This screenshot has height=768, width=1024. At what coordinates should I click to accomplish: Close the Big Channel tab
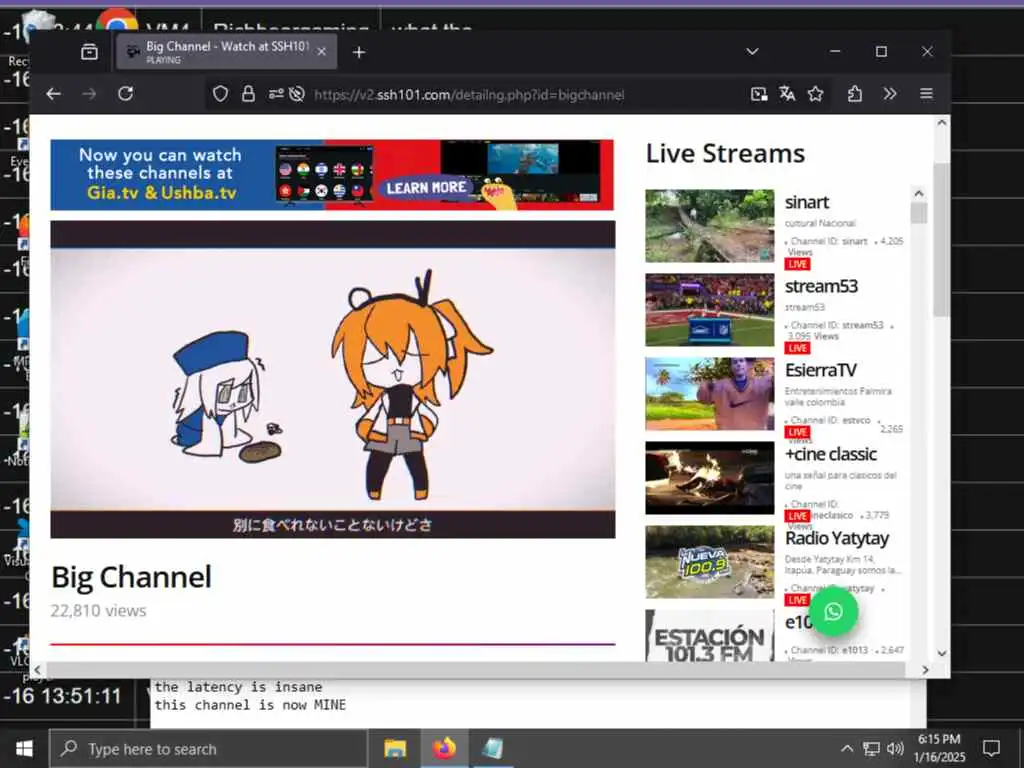[x=321, y=52]
